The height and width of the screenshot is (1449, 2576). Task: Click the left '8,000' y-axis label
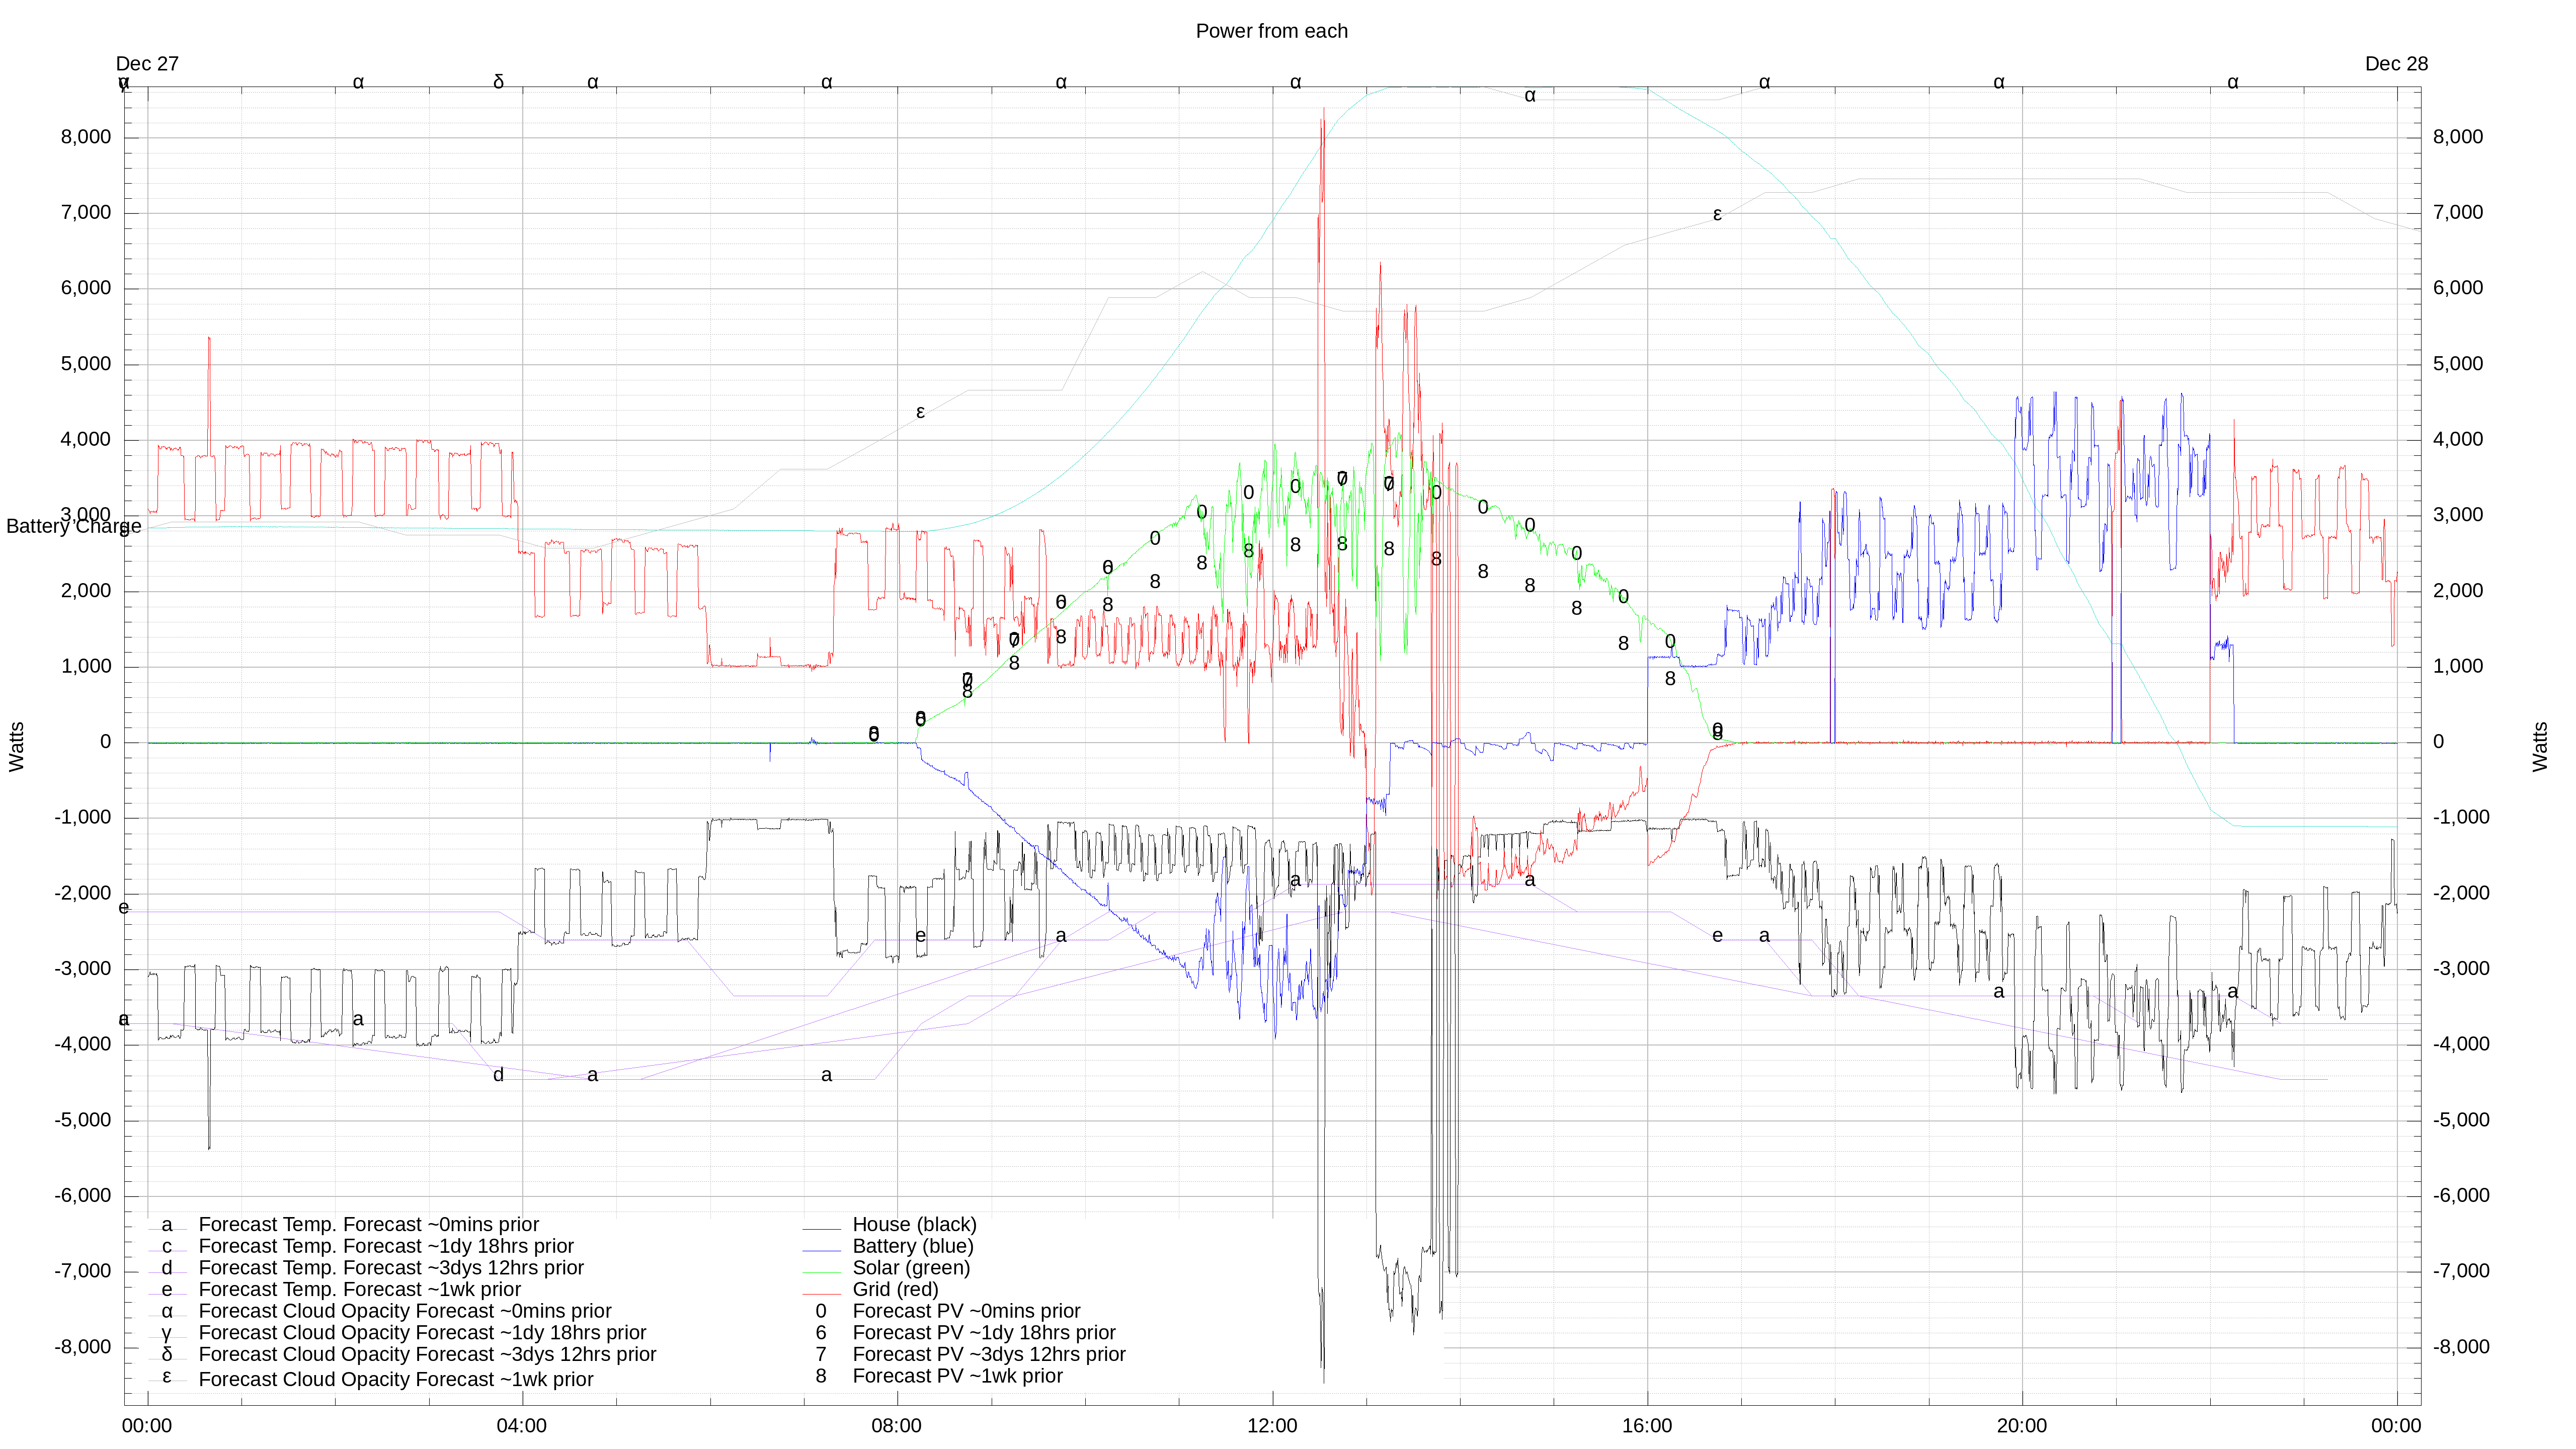tap(86, 137)
